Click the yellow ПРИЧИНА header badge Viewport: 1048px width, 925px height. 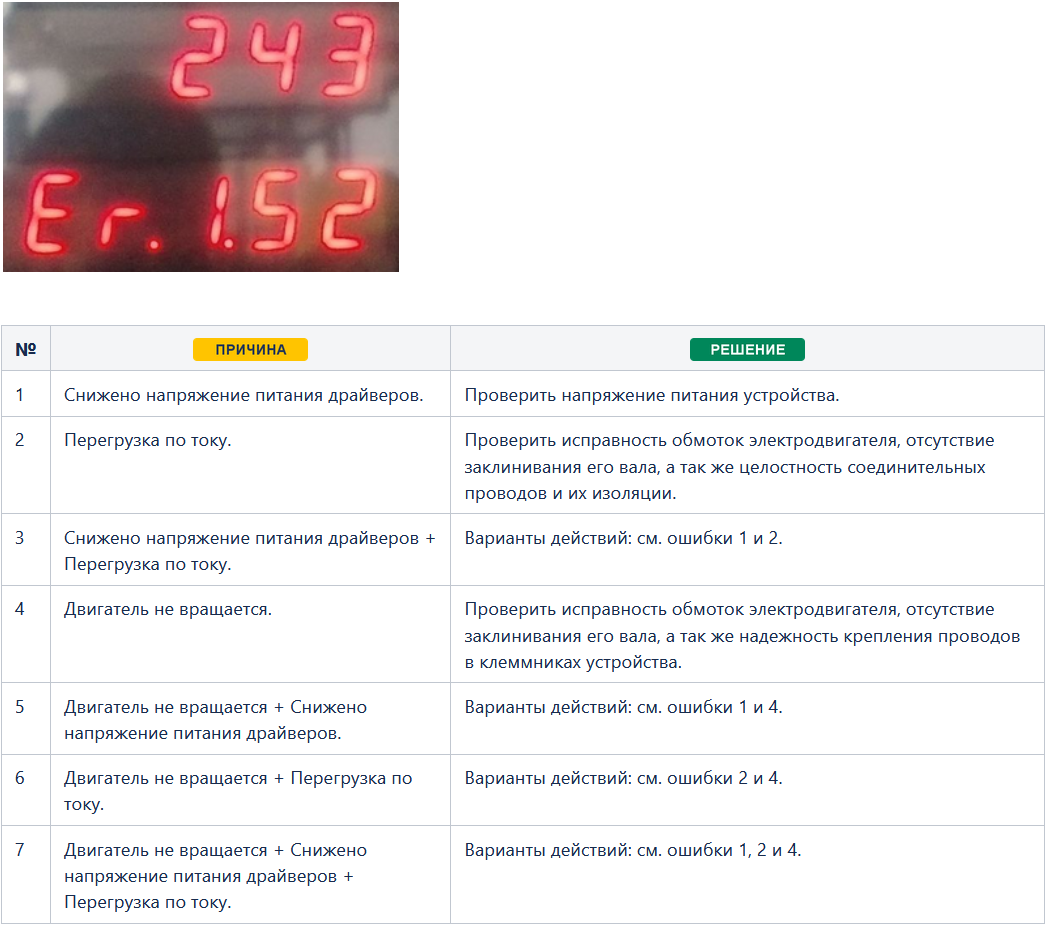coord(251,350)
